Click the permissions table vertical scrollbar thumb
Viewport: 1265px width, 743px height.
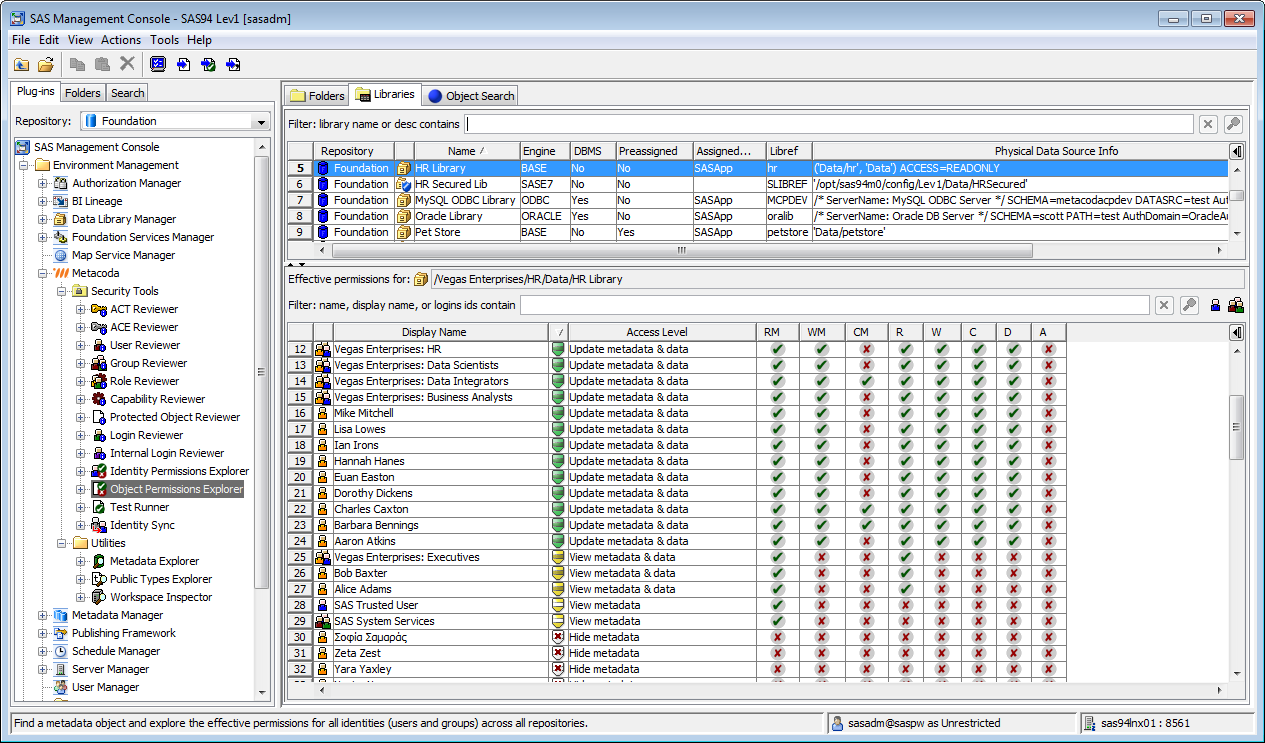1237,426
